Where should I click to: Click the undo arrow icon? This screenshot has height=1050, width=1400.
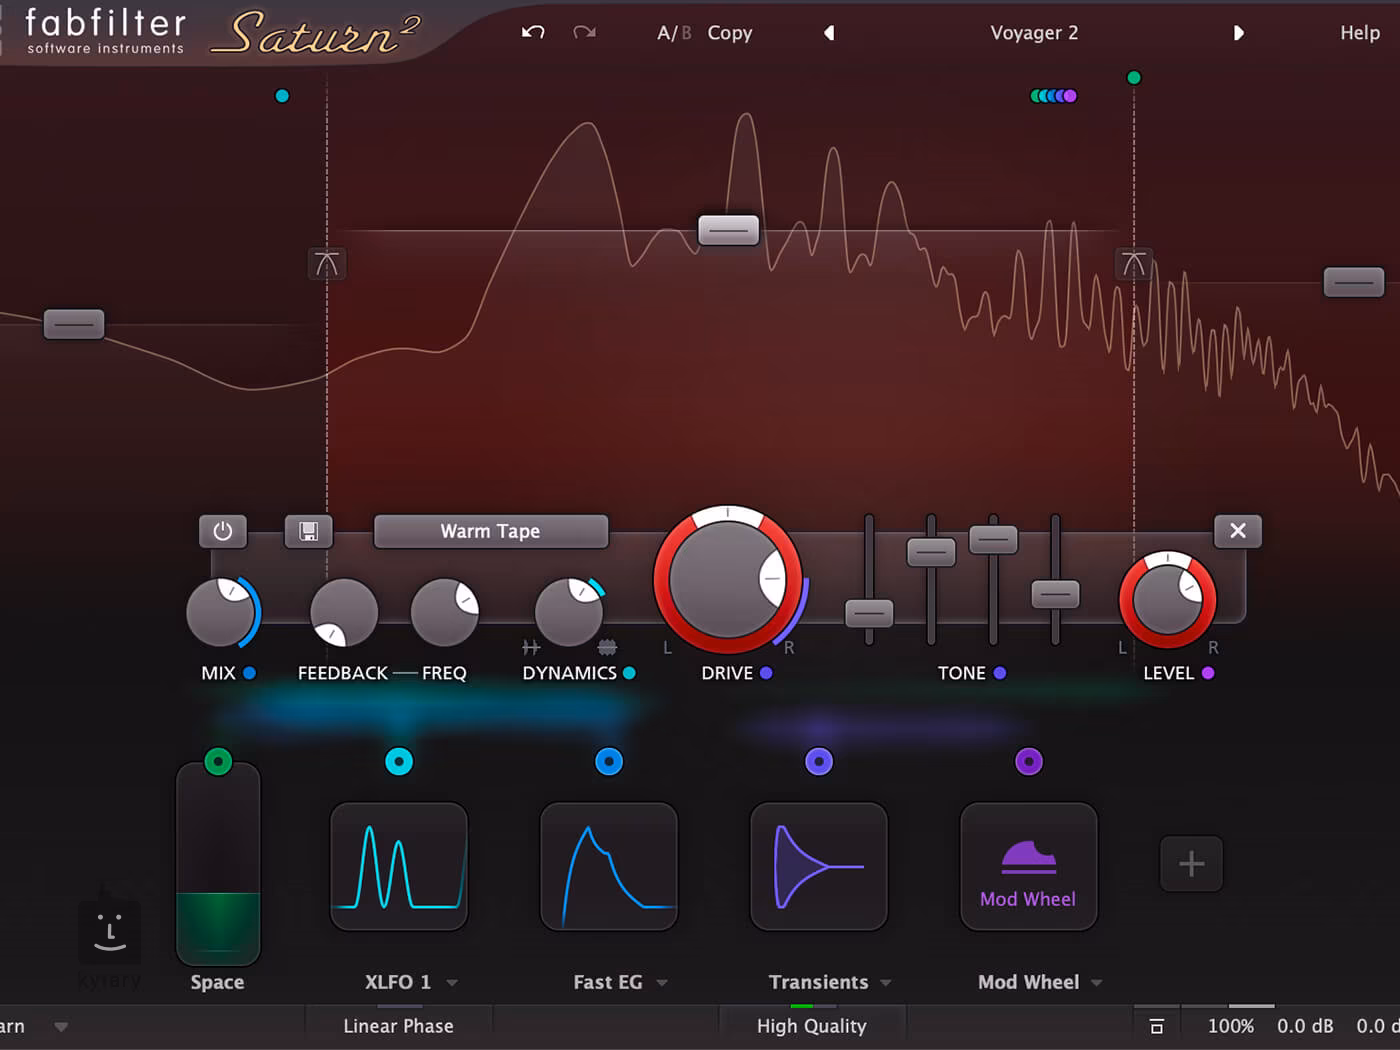[533, 32]
